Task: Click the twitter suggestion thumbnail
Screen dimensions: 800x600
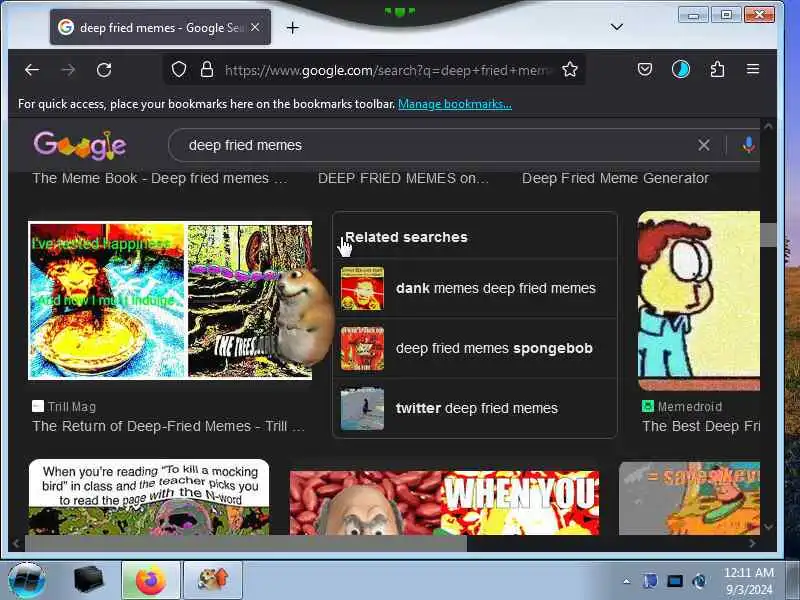Action: coord(362,408)
